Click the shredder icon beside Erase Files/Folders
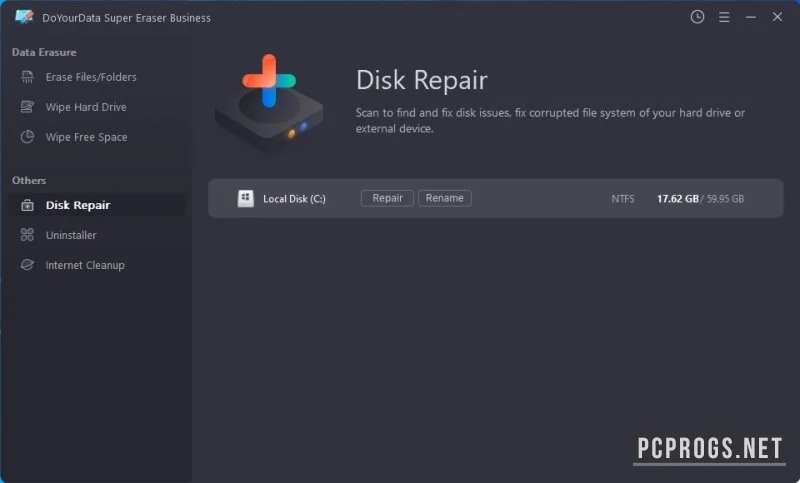 tap(27, 77)
